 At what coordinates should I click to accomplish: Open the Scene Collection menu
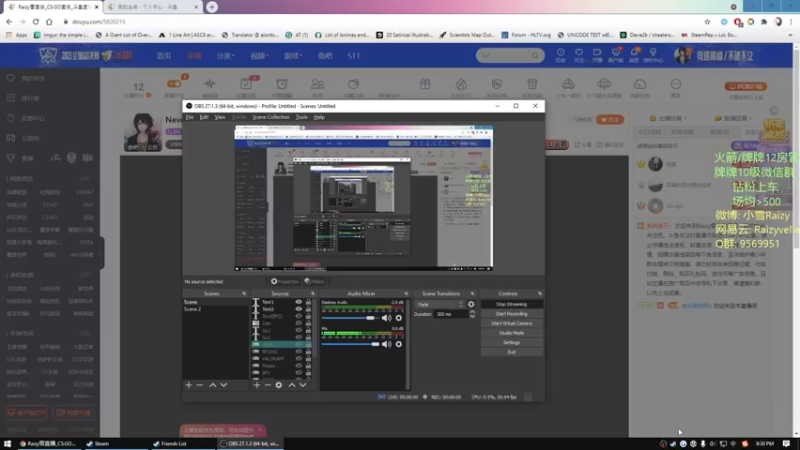pyautogui.click(x=271, y=117)
